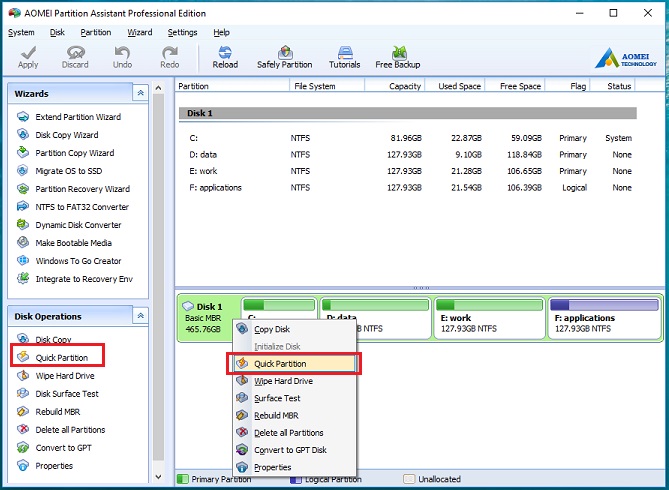The image size is (669, 490).
Task: Click the Reload toolbar icon
Action: point(225,57)
